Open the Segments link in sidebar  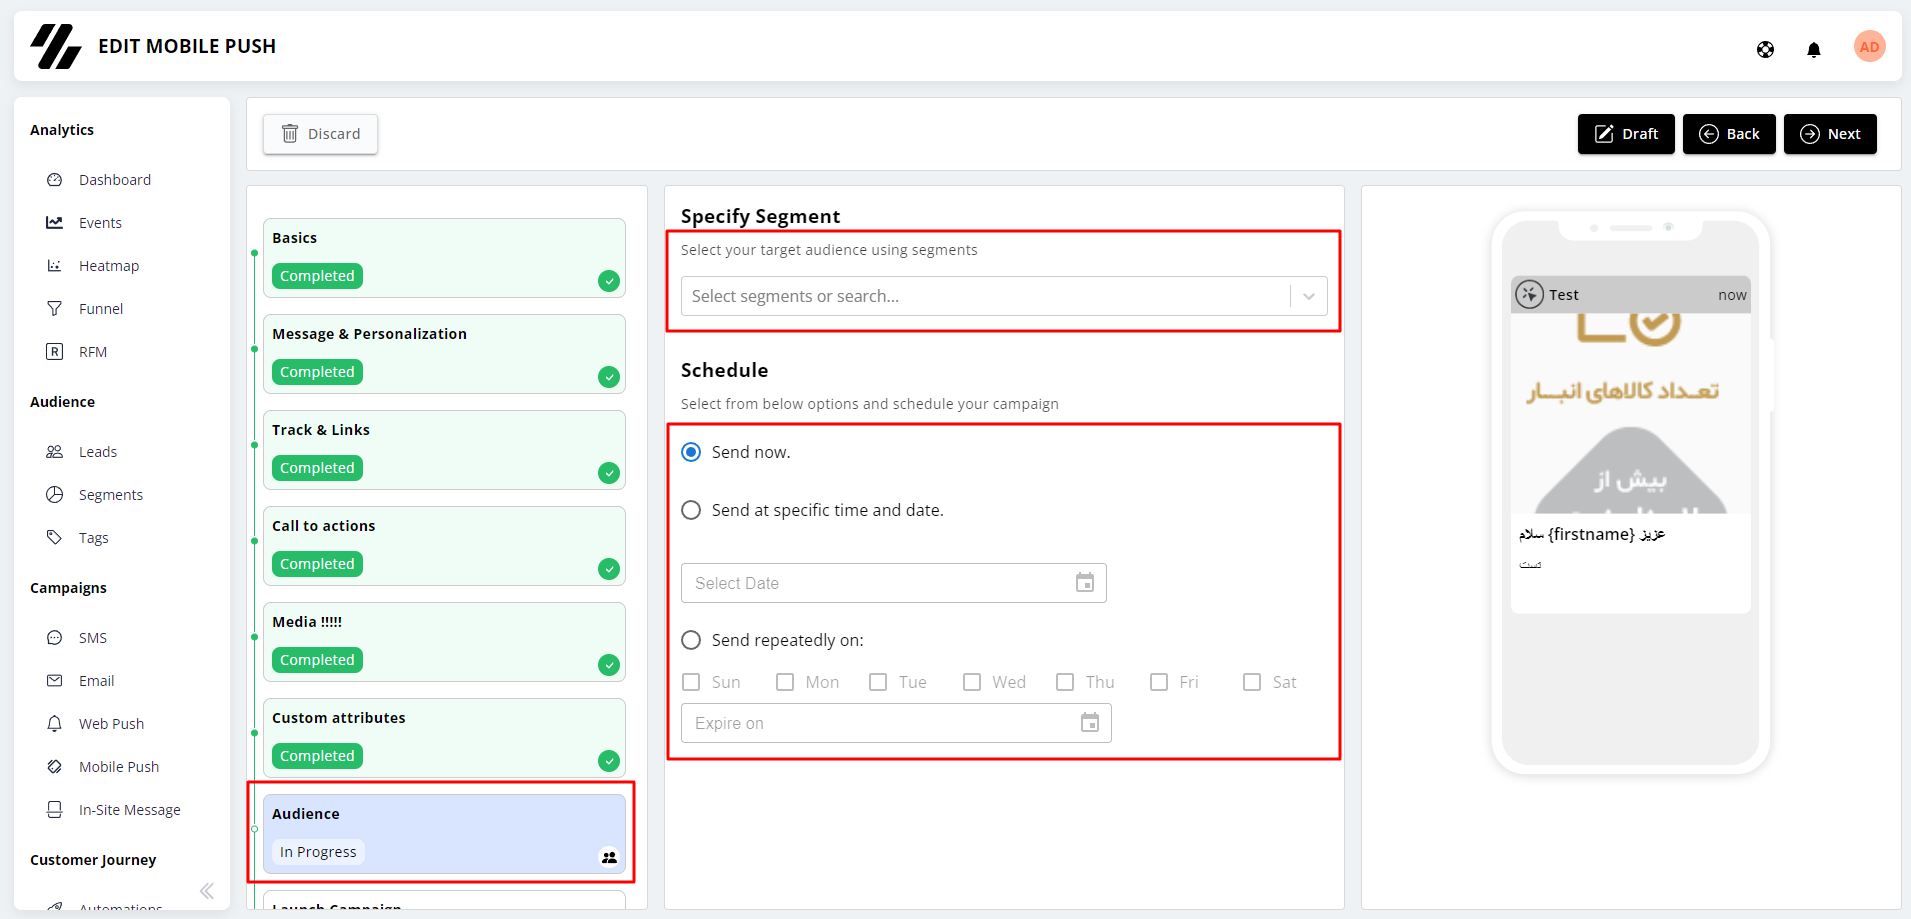pos(111,495)
